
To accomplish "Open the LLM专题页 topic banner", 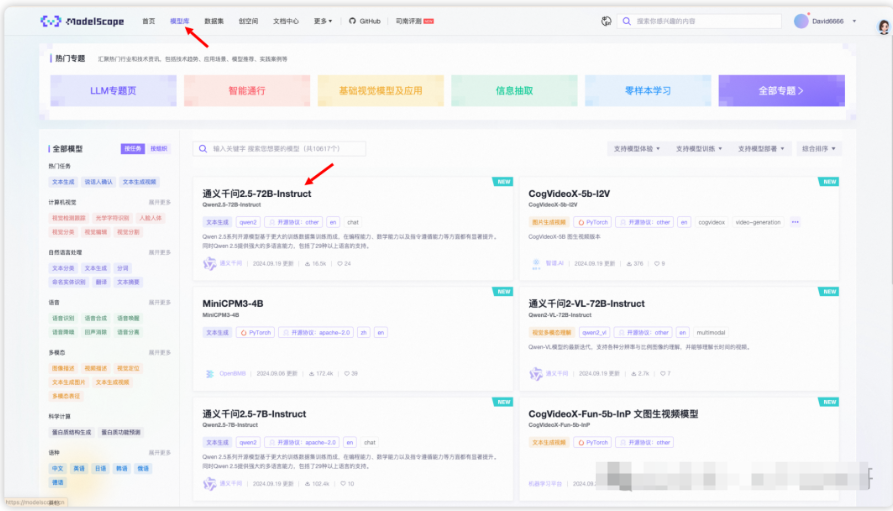I will [x=113, y=91].
